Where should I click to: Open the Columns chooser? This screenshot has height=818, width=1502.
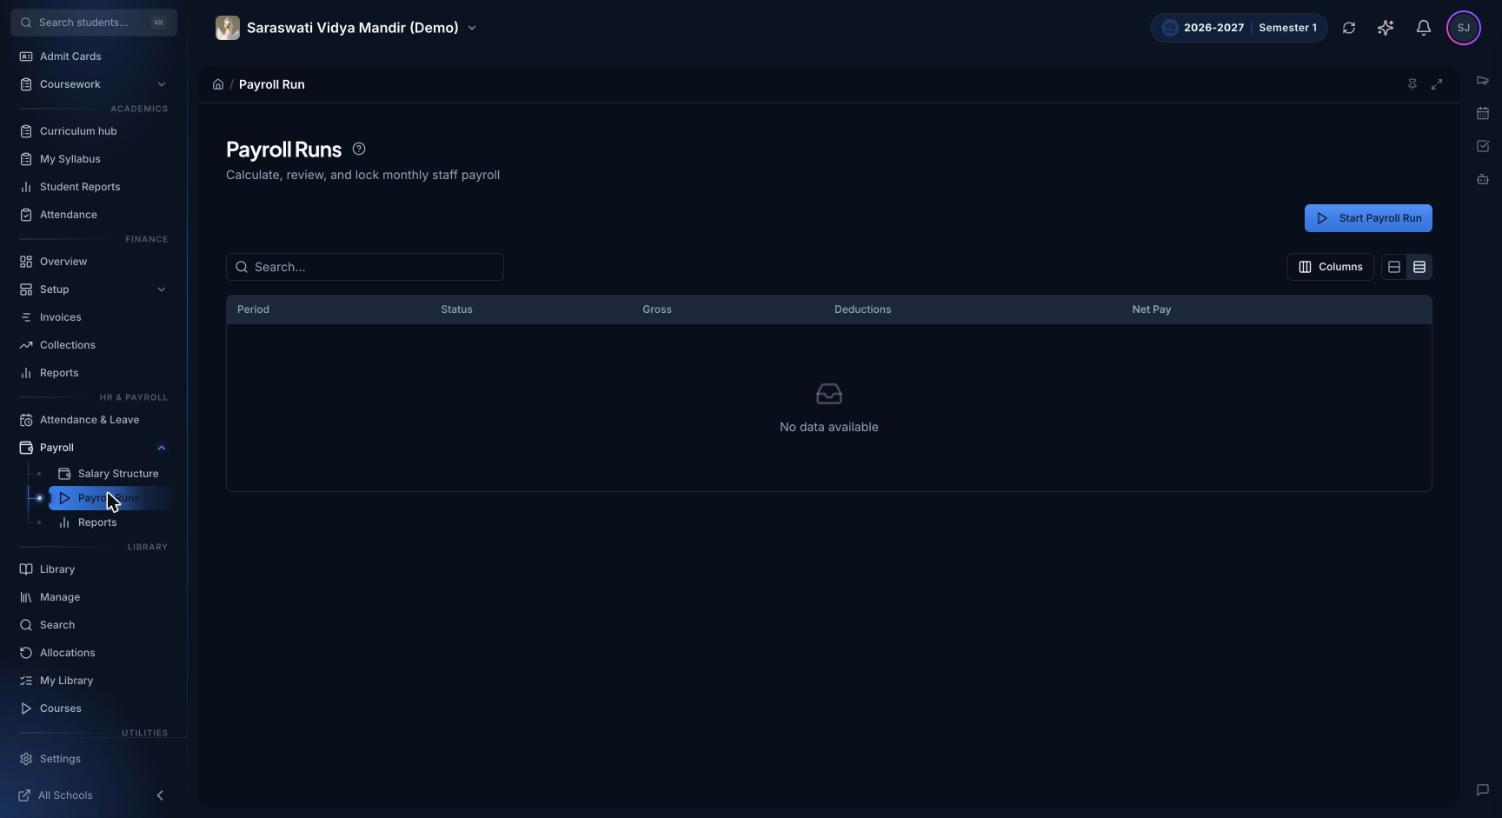[1330, 267]
